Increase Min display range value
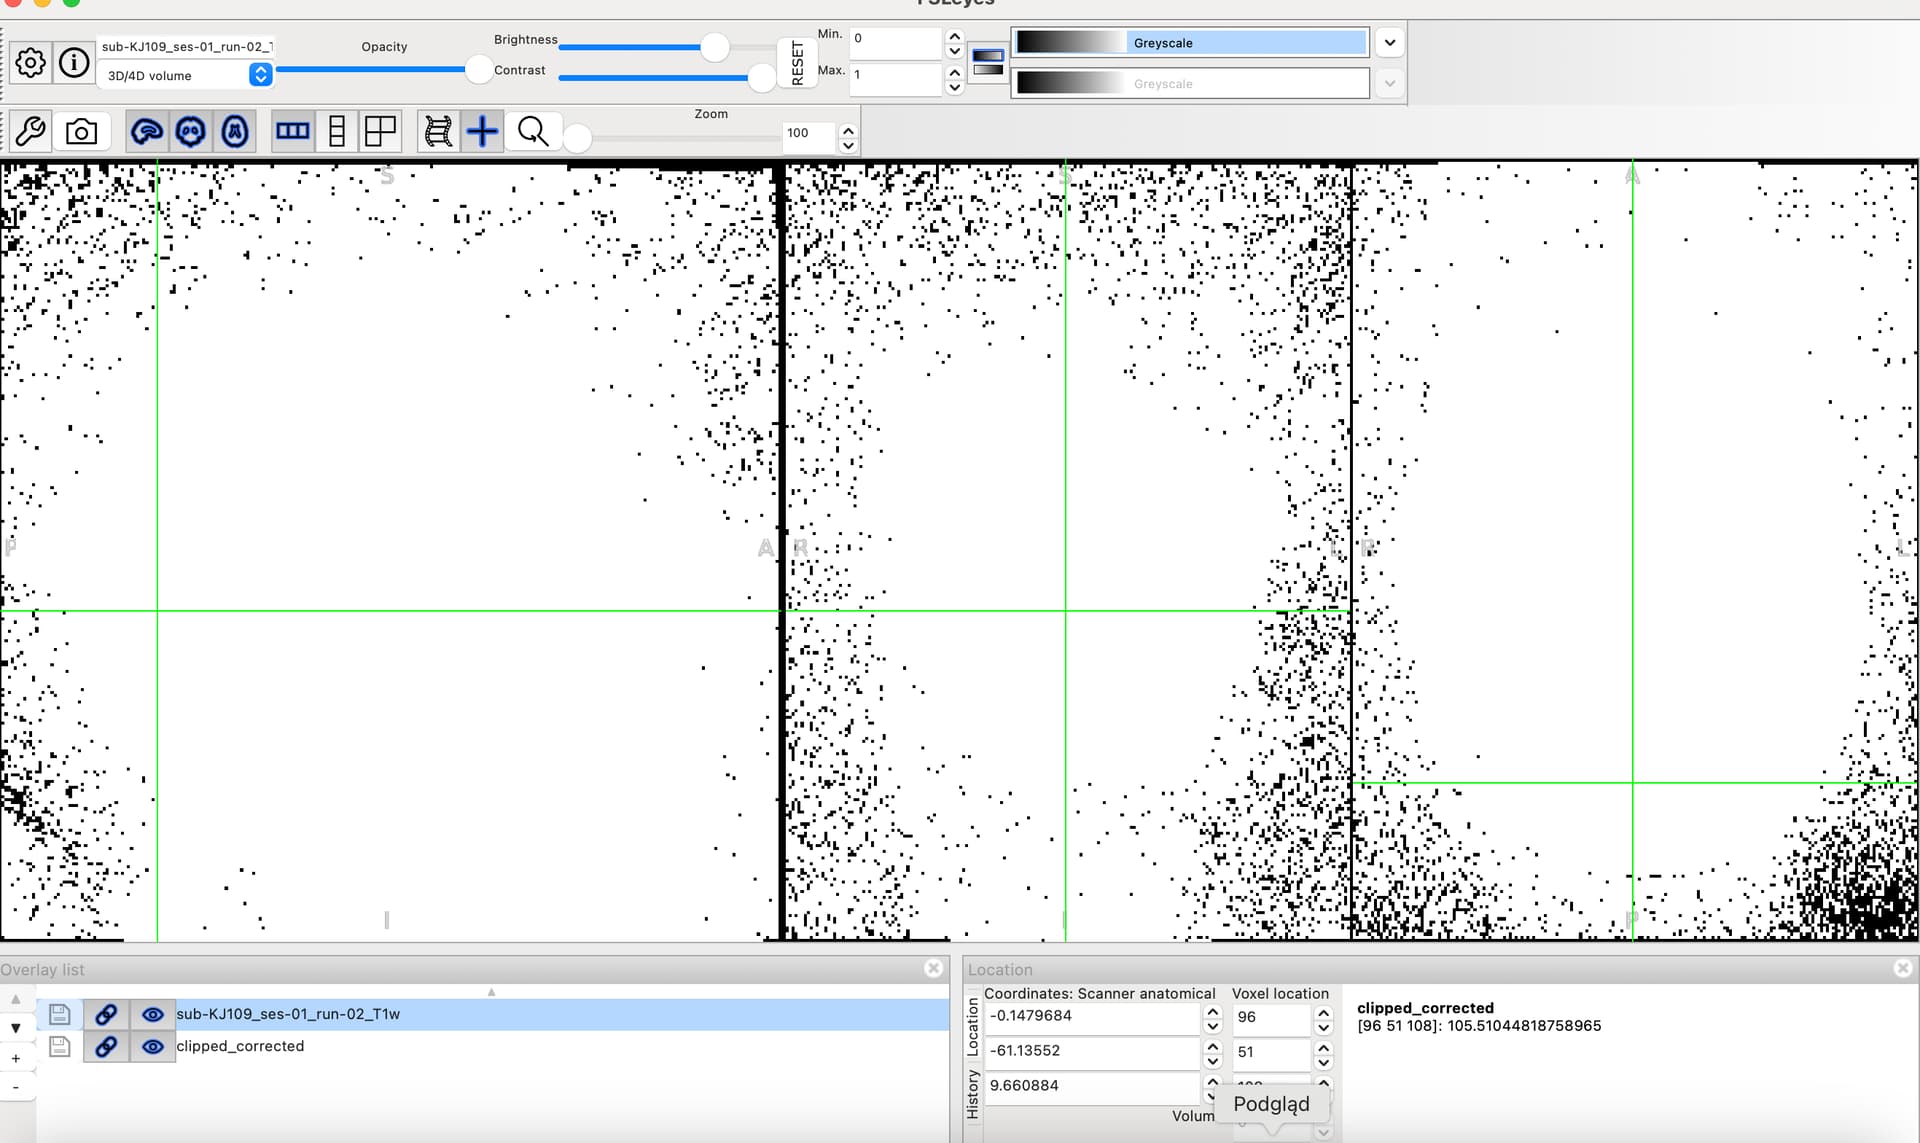The width and height of the screenshot is (1920, 1143). [x=954, y=35]
